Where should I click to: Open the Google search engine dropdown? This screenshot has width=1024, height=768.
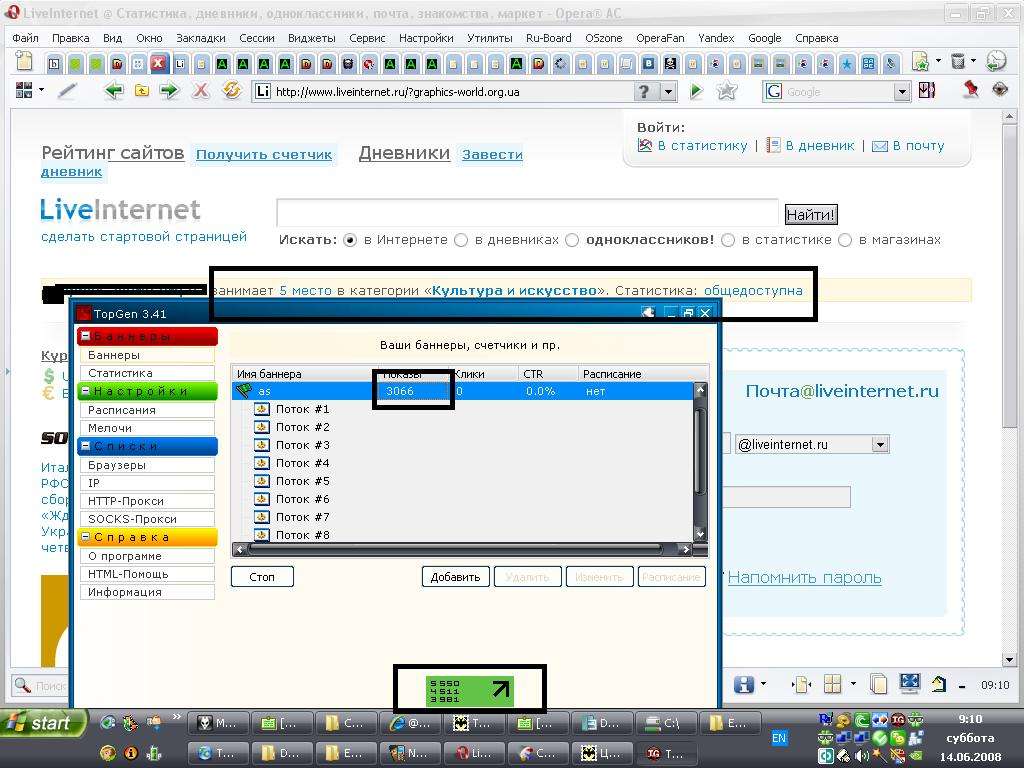[x=902, y=92]
